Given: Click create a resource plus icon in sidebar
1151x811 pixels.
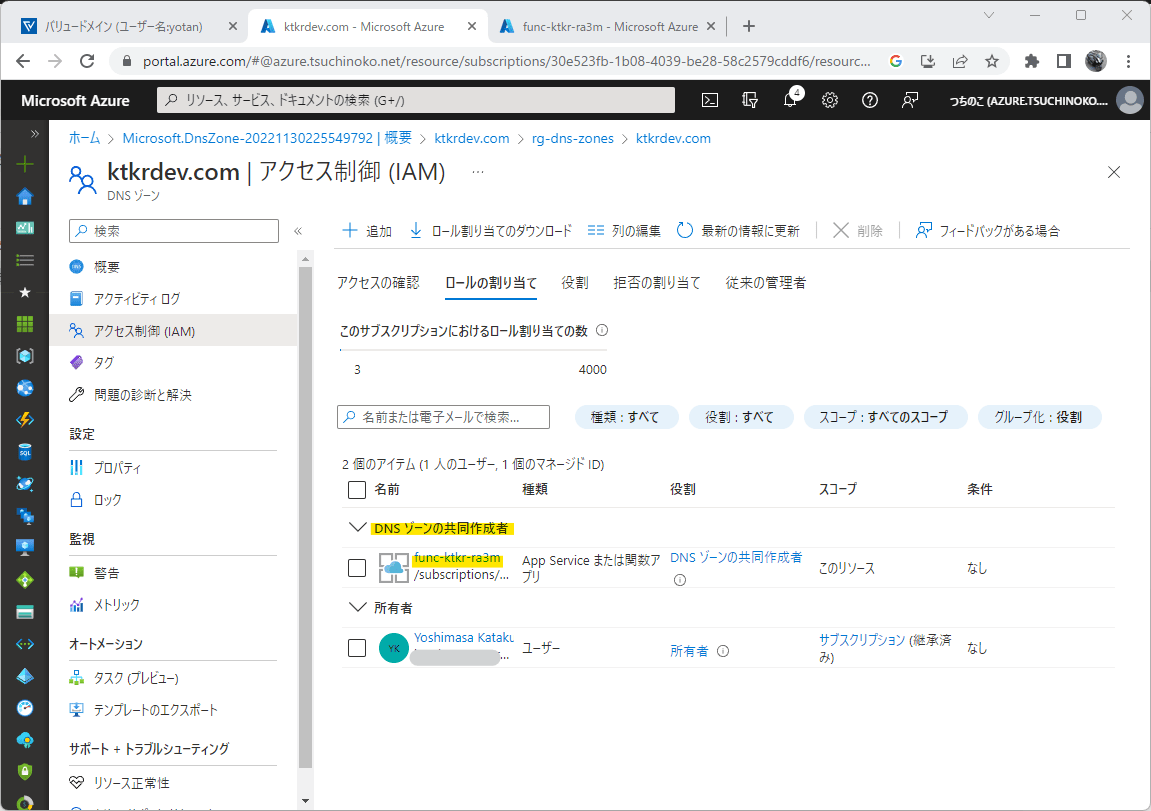Looking at the screenshot, I should [25, 164].
